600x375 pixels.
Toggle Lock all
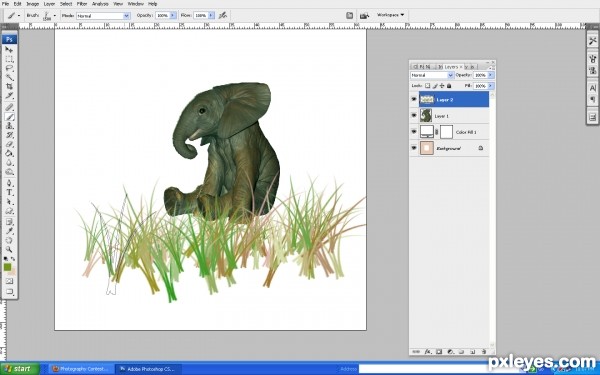(x=449, y=86)
